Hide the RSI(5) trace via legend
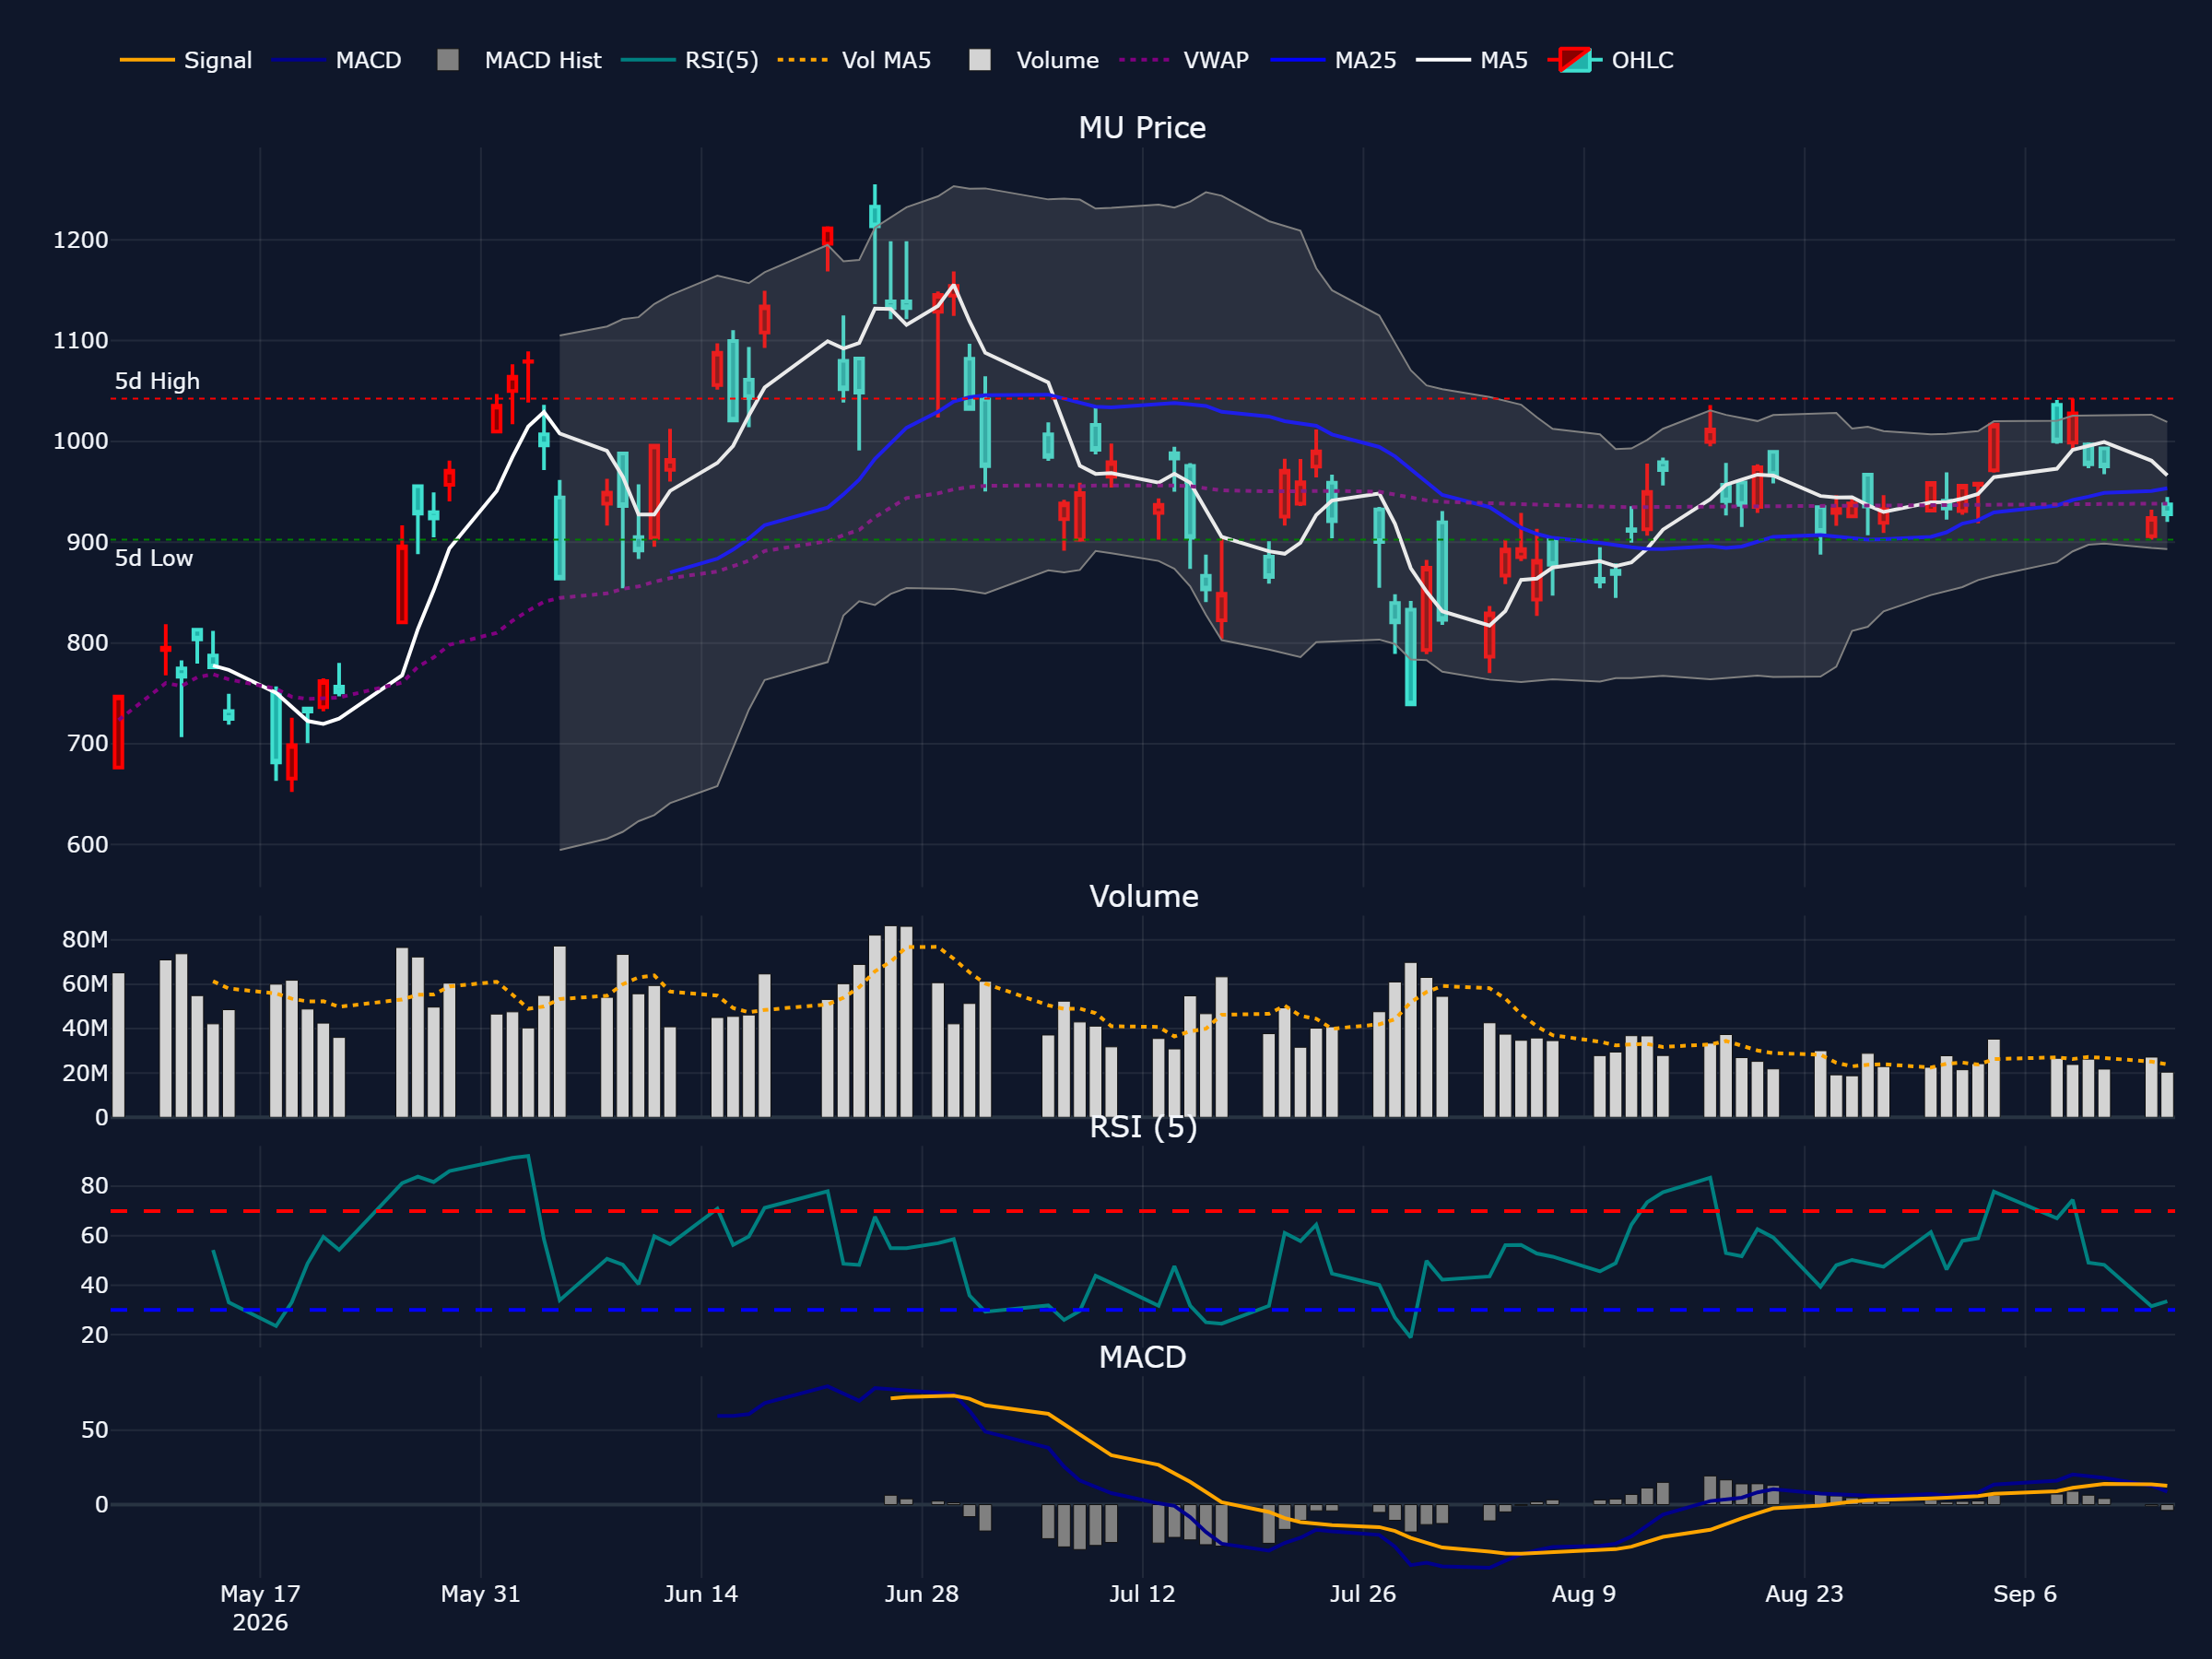 [x=690, y=60]
